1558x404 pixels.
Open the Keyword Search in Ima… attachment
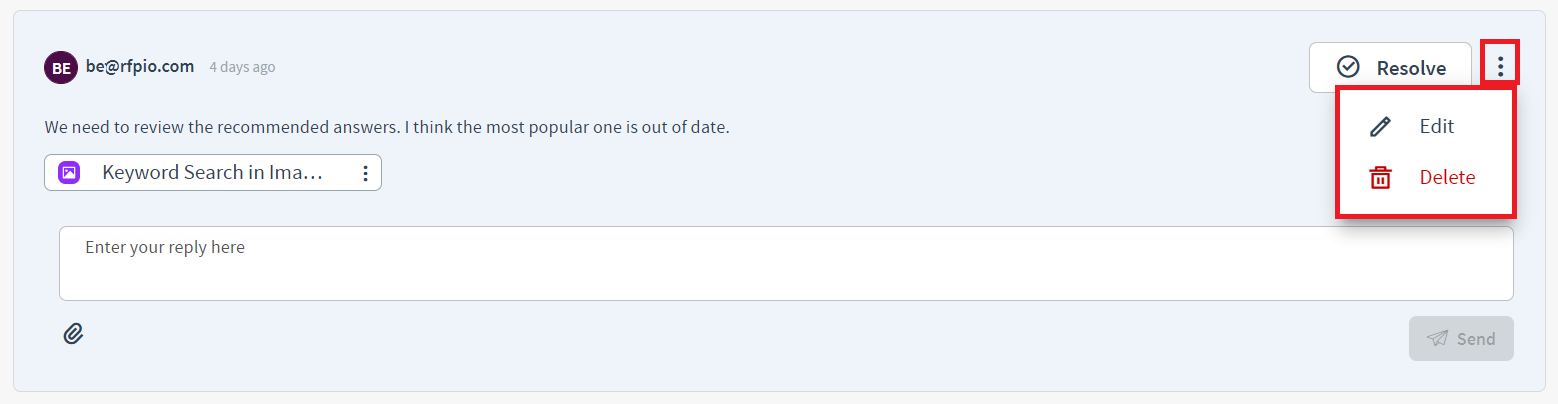213,172
